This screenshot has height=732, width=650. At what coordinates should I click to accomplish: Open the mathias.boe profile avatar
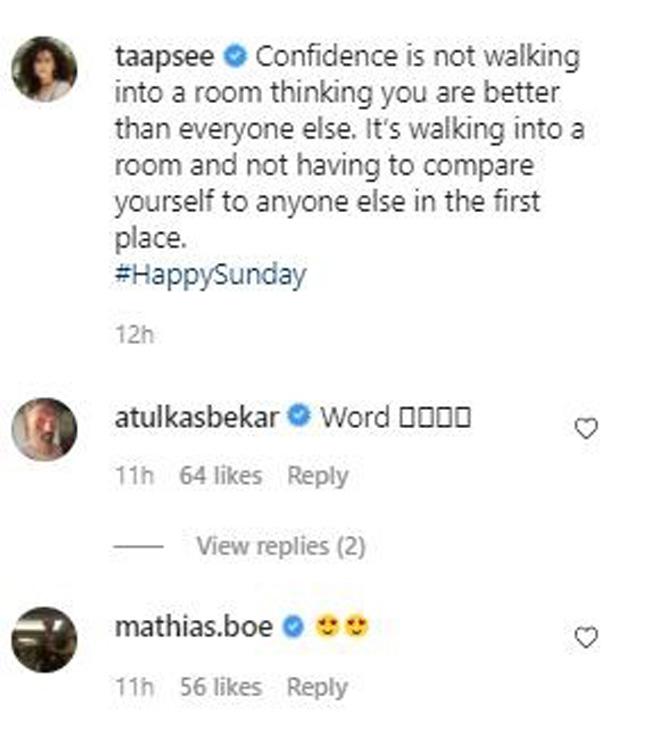[44, 639]
